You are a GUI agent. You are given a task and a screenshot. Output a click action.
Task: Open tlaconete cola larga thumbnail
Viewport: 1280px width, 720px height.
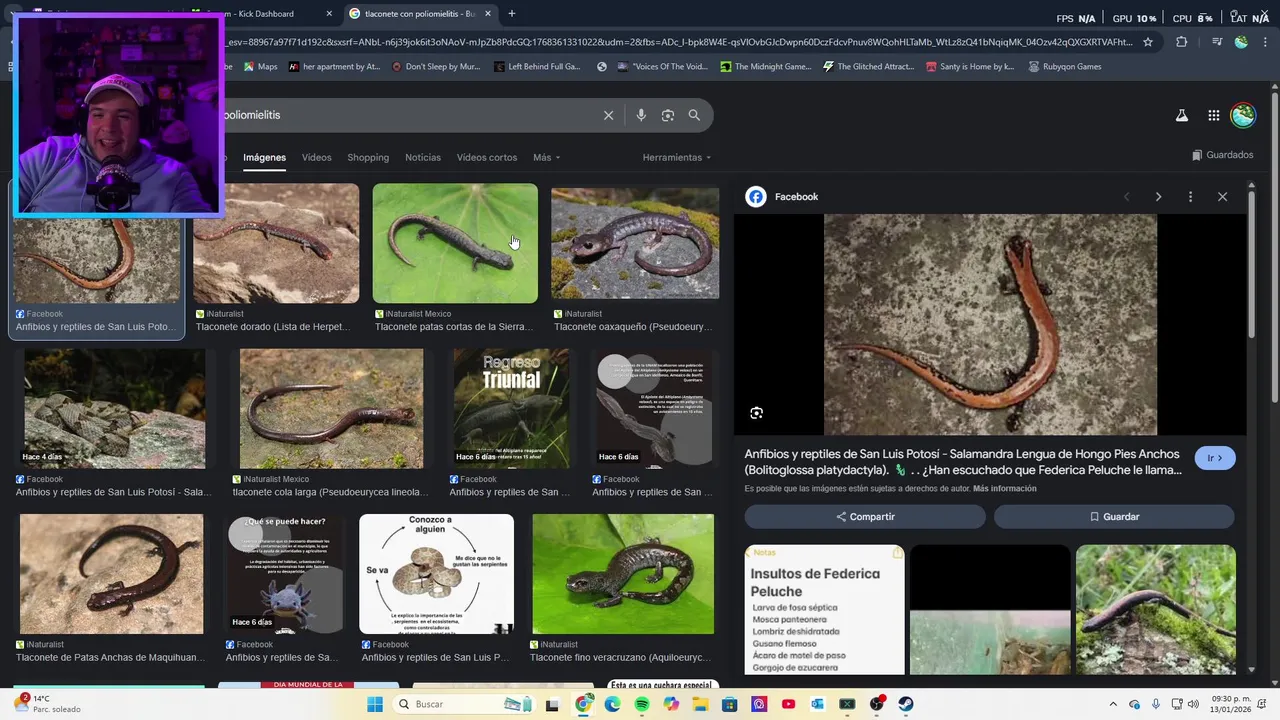pos(331,409)
